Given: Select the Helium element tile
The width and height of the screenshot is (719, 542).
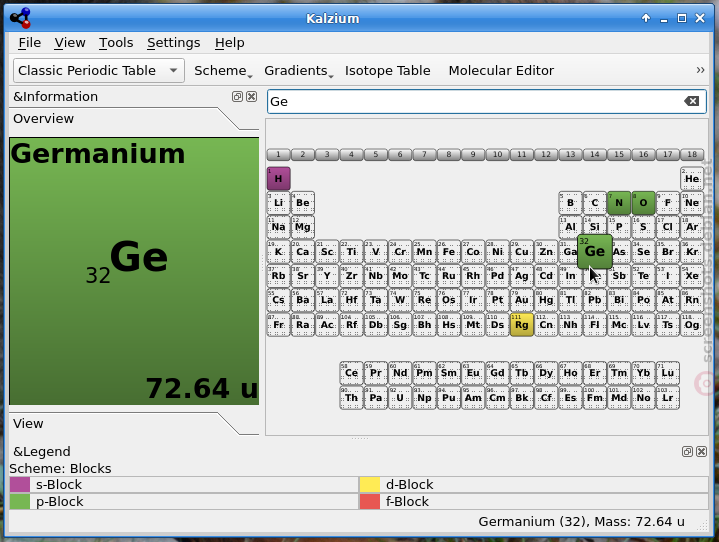Looking at the screenshot, I should (x=692, y=178).
